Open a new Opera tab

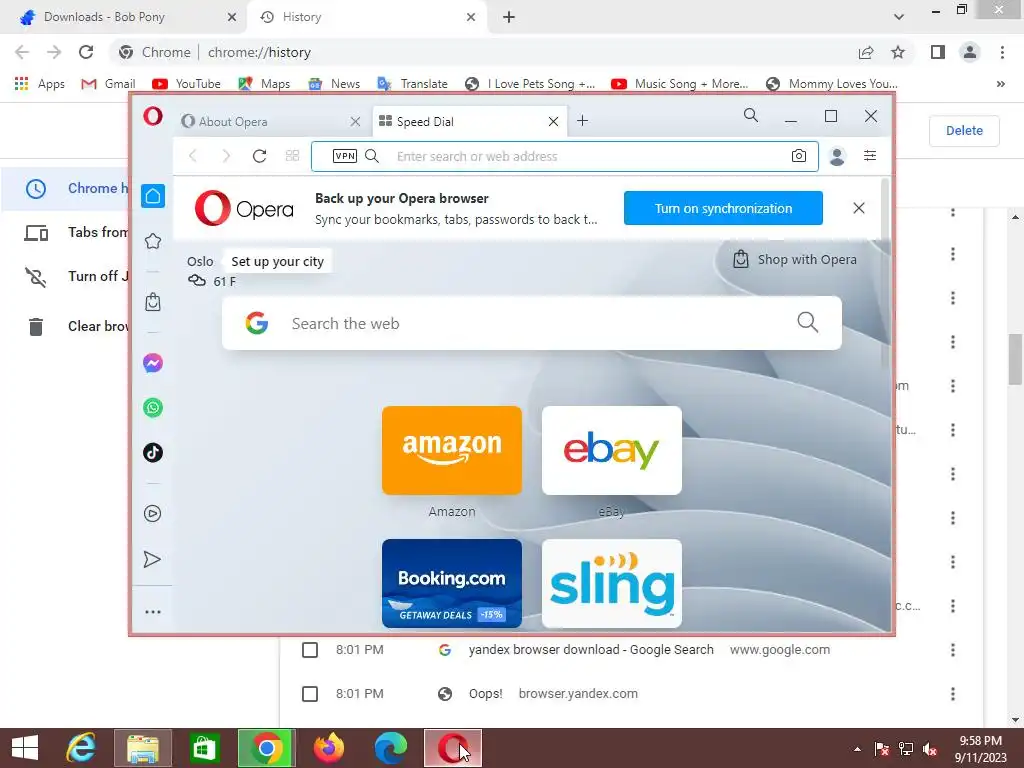click(583, 121)
